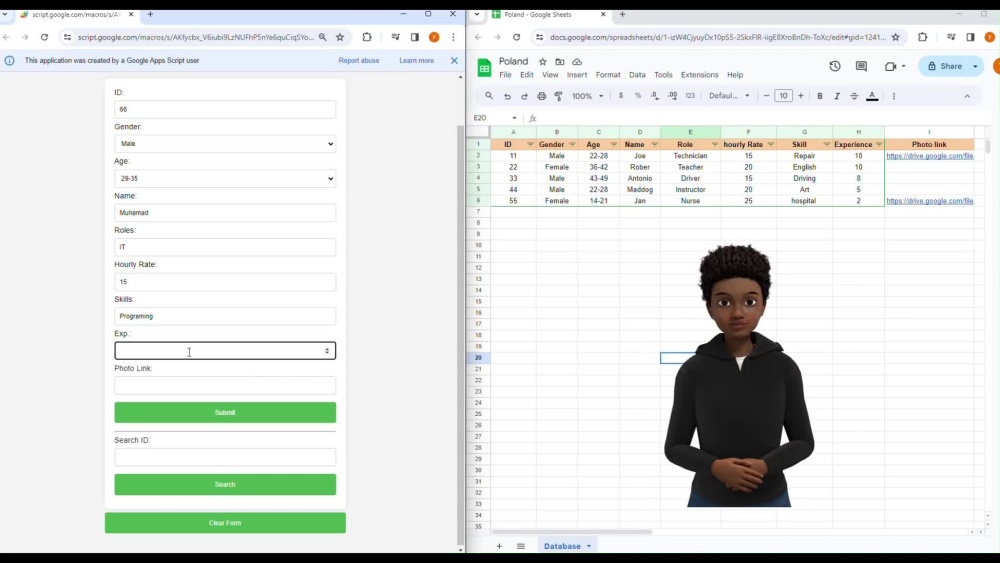Open more number formats 123

point(690,96)
